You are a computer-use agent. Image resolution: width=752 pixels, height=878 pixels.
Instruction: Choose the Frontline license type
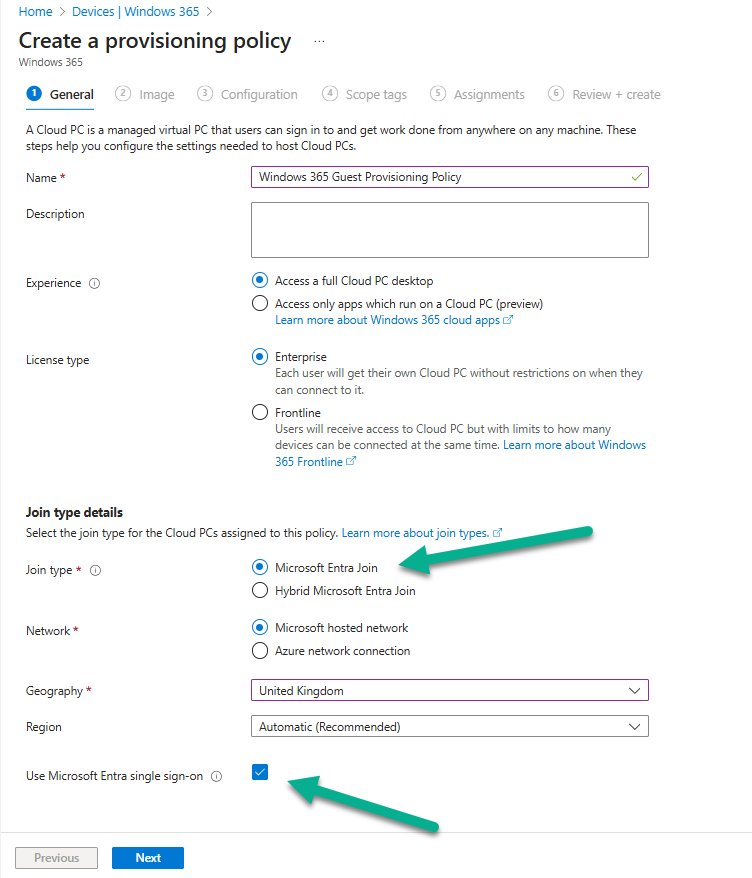260,412
